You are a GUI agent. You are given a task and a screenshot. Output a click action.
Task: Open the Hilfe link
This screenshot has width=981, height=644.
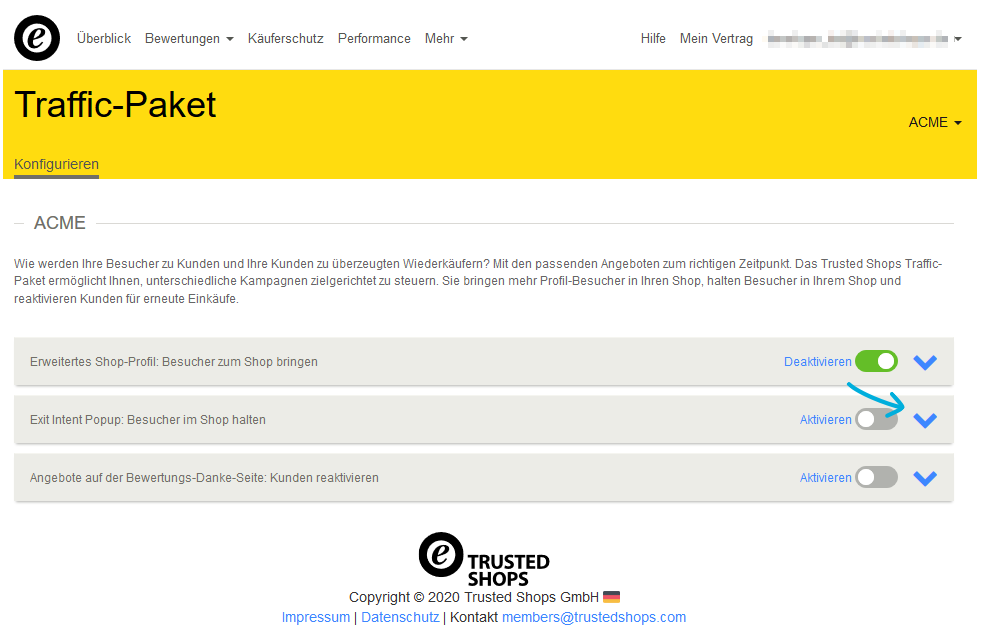pyautogui.click(x=653, y=38)
